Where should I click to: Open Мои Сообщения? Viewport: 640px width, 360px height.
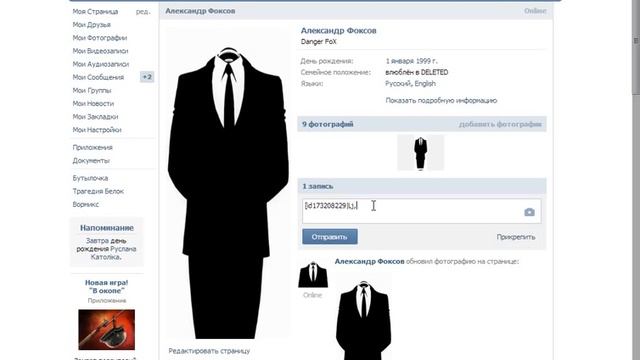tap(98, 77)
